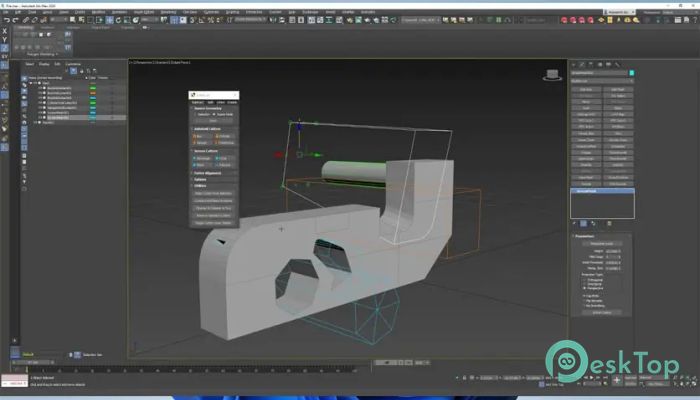Screen dimensions: 700x400
Task: Activate the Select and Rotate tool
Action: [x=118, y=20]
